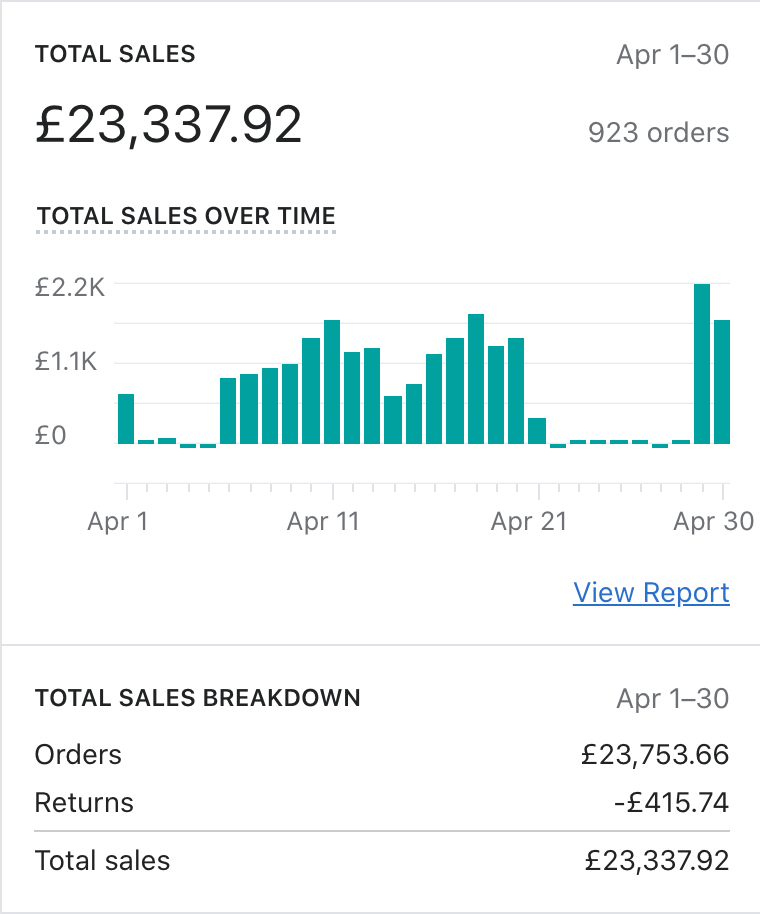Click the Apr 11 x-axis label
The width and height of the screenshot is (760, 914).
(322, 522)
